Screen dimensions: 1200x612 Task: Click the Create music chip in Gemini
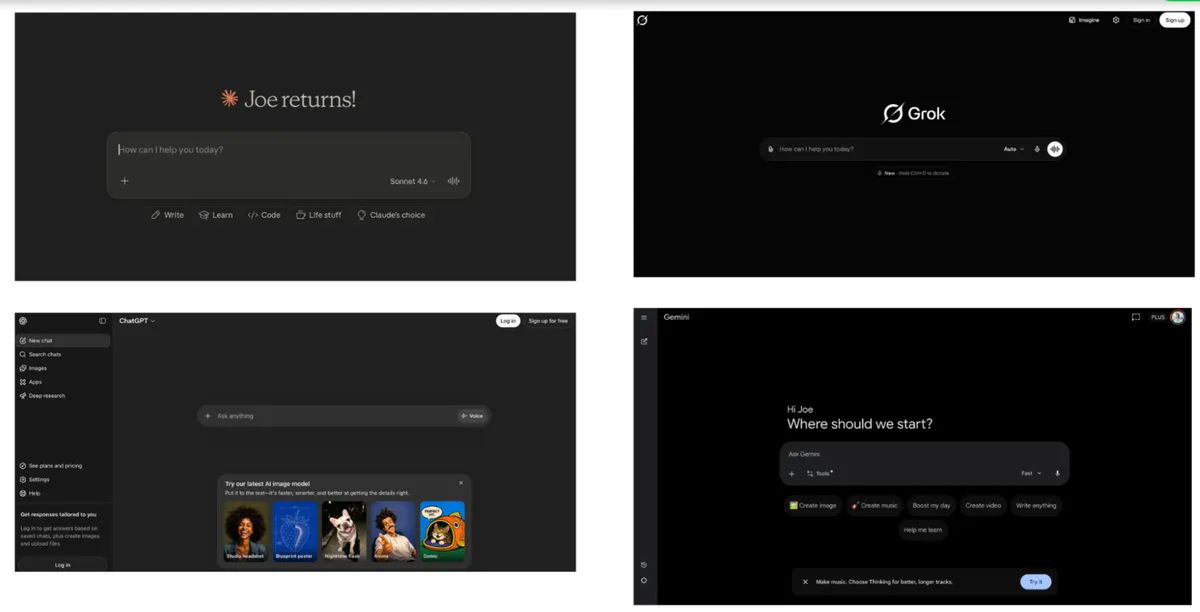(x=874, y=505)
